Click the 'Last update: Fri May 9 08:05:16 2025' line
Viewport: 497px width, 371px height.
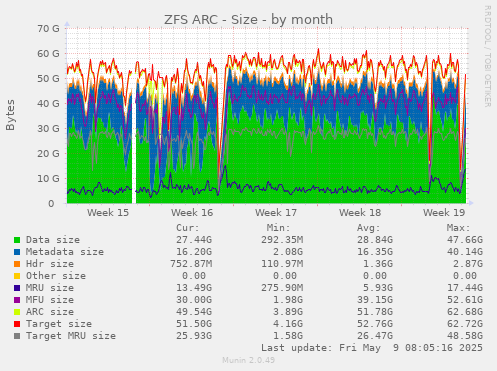click(372, 348)
